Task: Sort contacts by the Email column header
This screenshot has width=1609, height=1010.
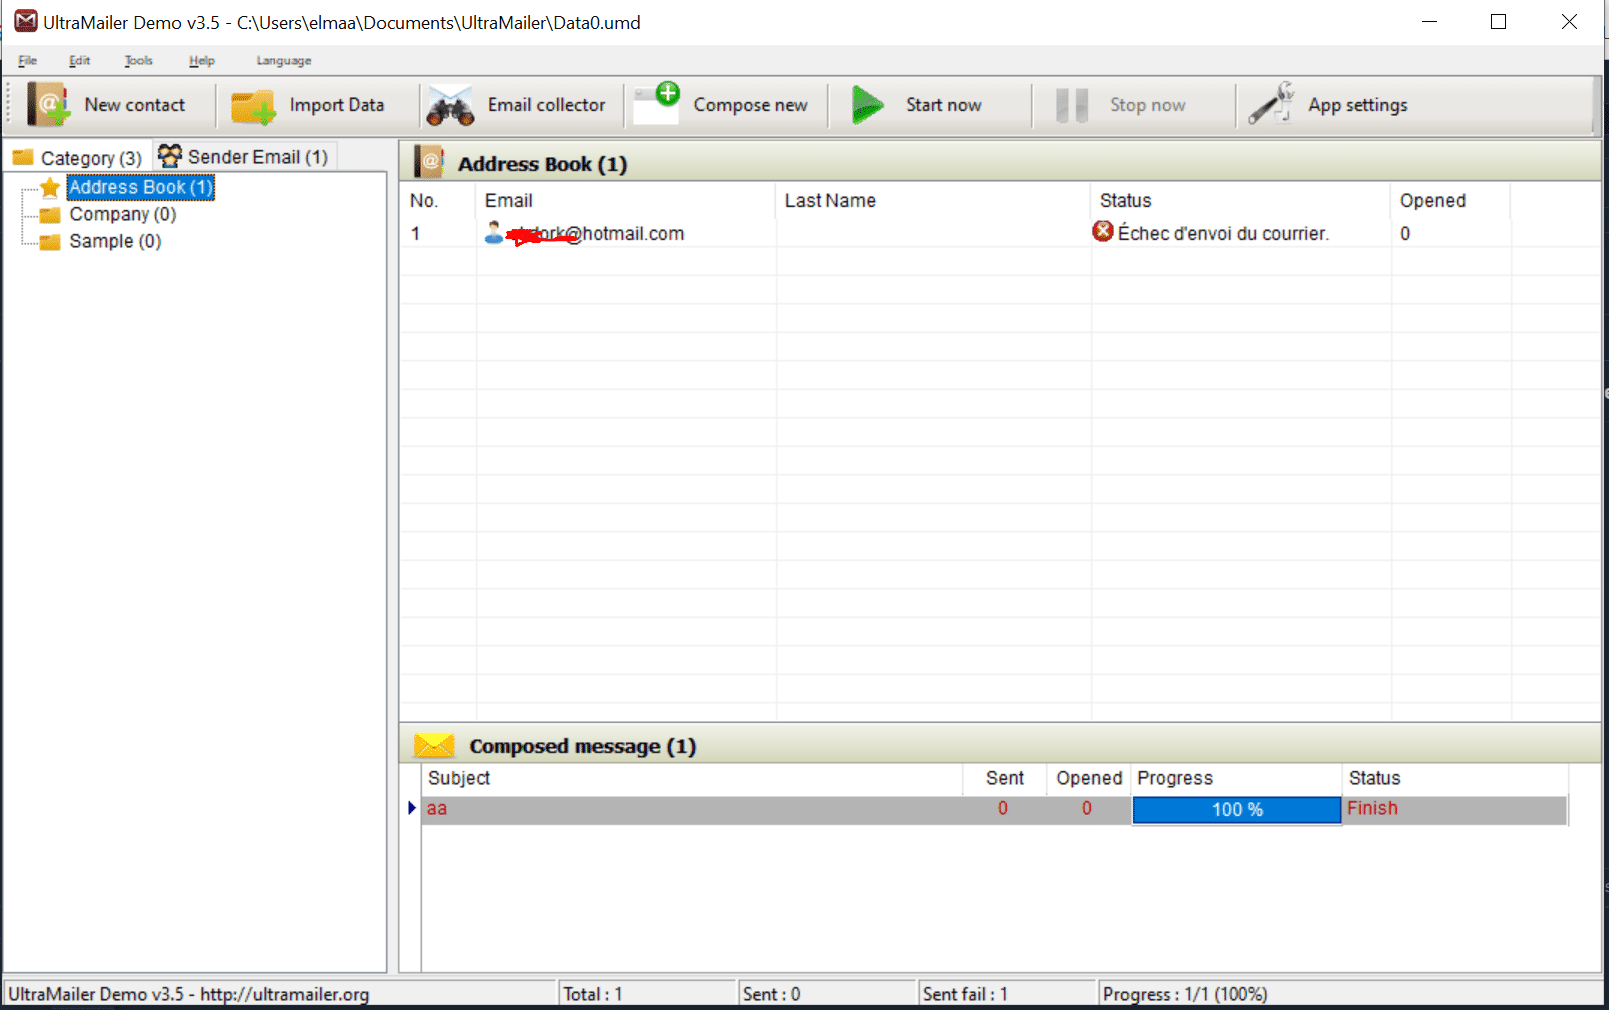Action: (x=626, y=200)
